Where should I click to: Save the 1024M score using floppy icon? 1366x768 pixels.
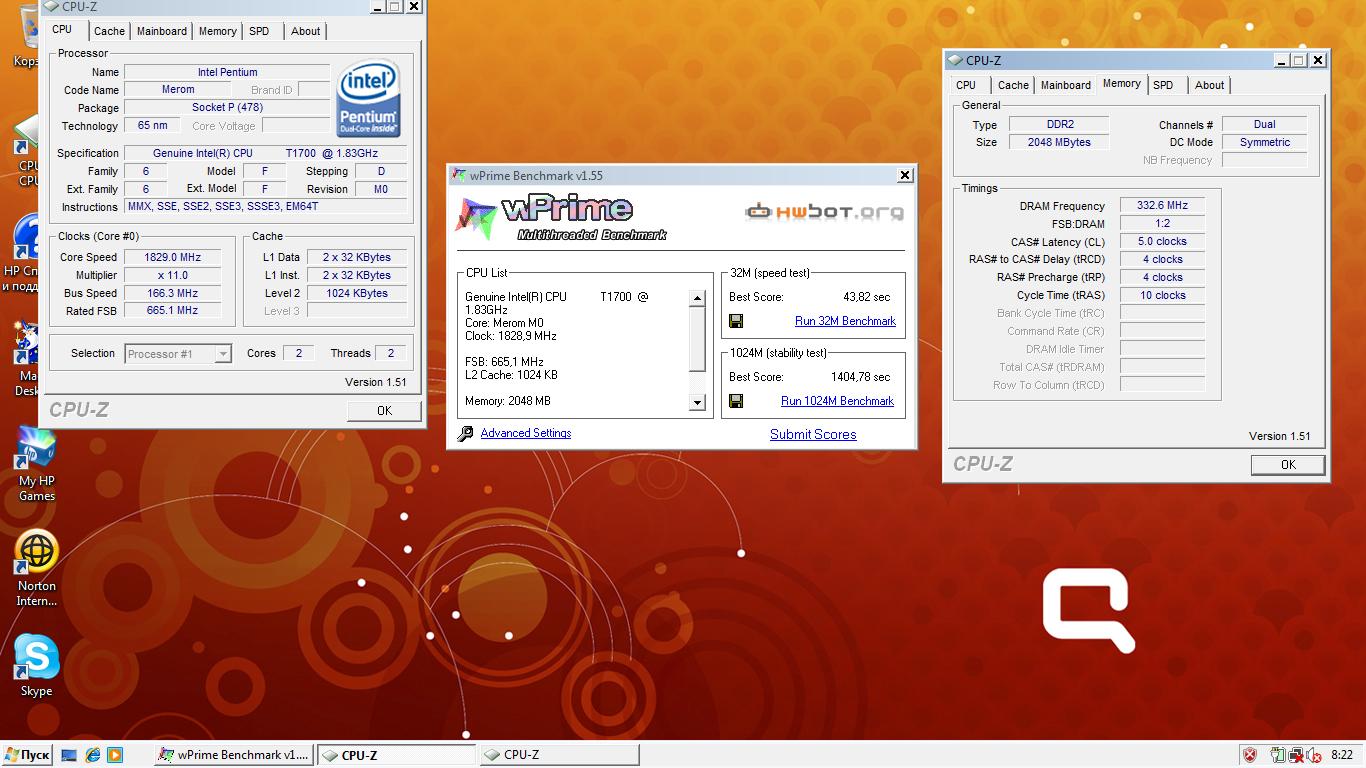(x=736, y=401)
